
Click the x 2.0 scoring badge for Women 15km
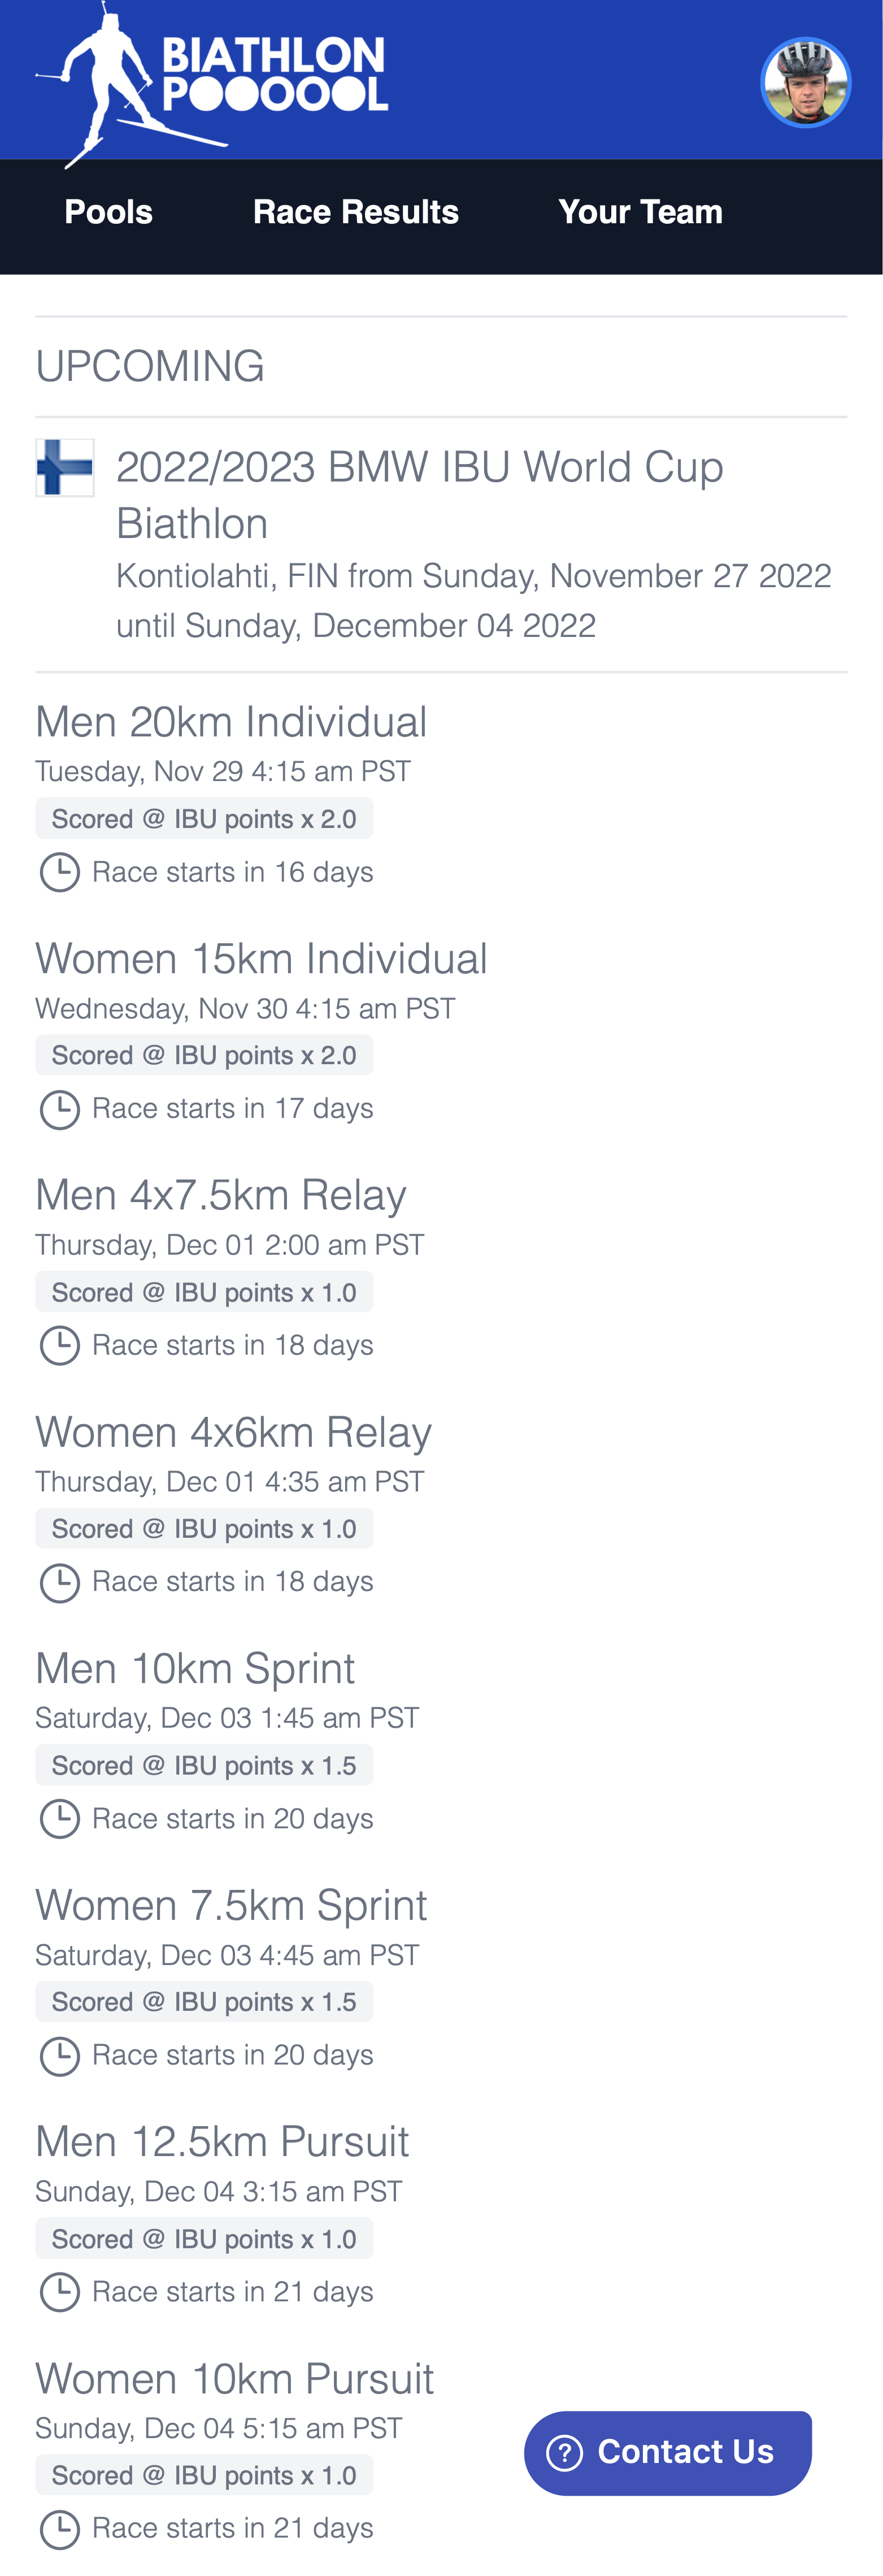point(204,1056)
